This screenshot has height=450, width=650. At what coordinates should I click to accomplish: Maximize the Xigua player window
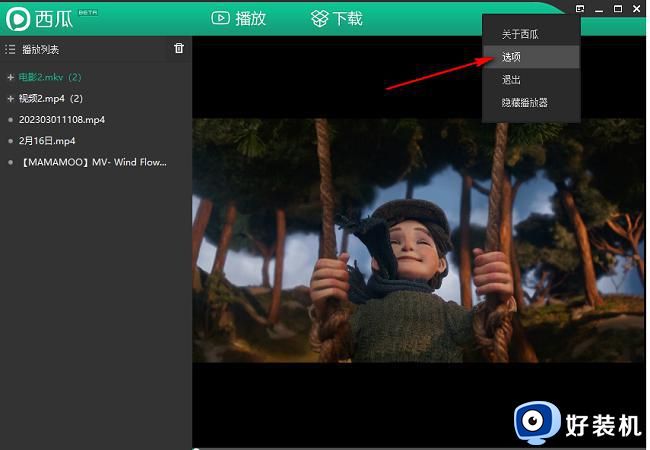[x=618, y=9]
